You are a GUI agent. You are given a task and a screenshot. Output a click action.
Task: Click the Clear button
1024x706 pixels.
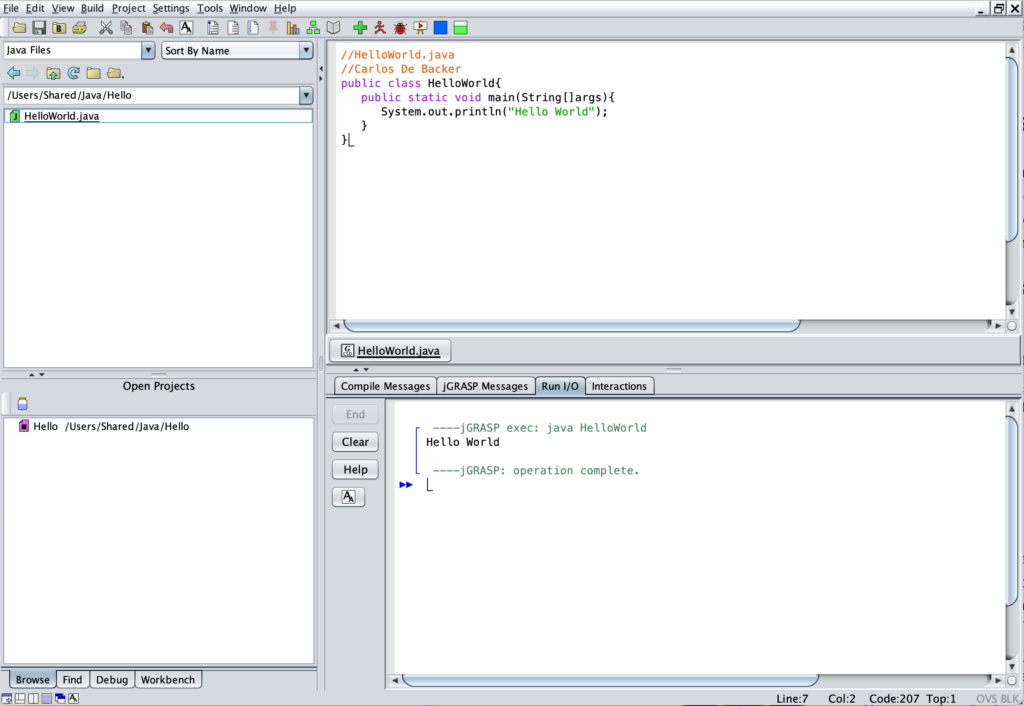tap(355, 442)
